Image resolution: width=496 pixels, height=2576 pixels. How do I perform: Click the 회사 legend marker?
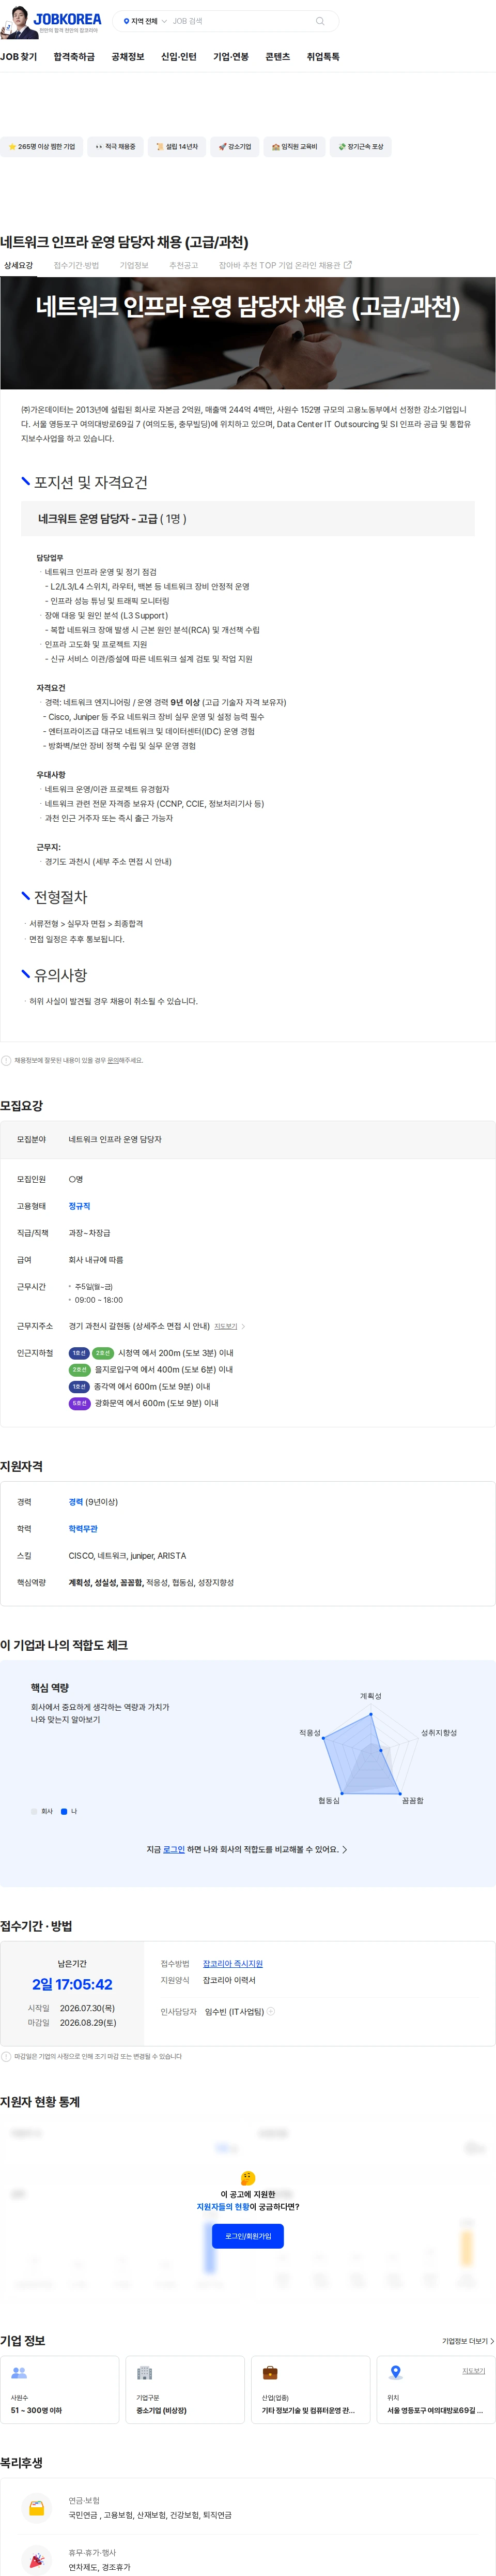coord(34,1811)
